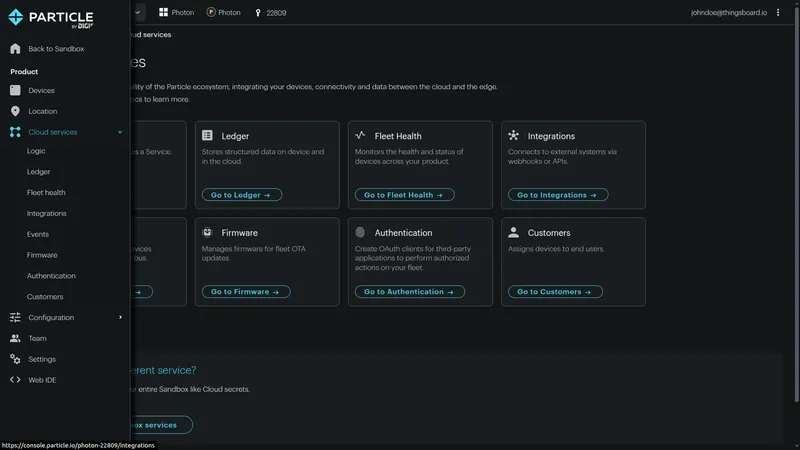This screenshot has height=450, width=800.
Task: Click the circled P Photon icon in top bar
Action: tap(211, 12)
